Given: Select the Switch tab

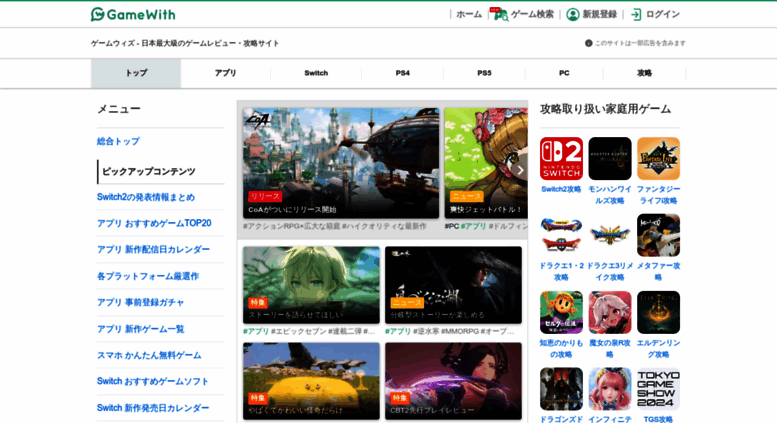Looking at the screenshot, I should (316, 73).
